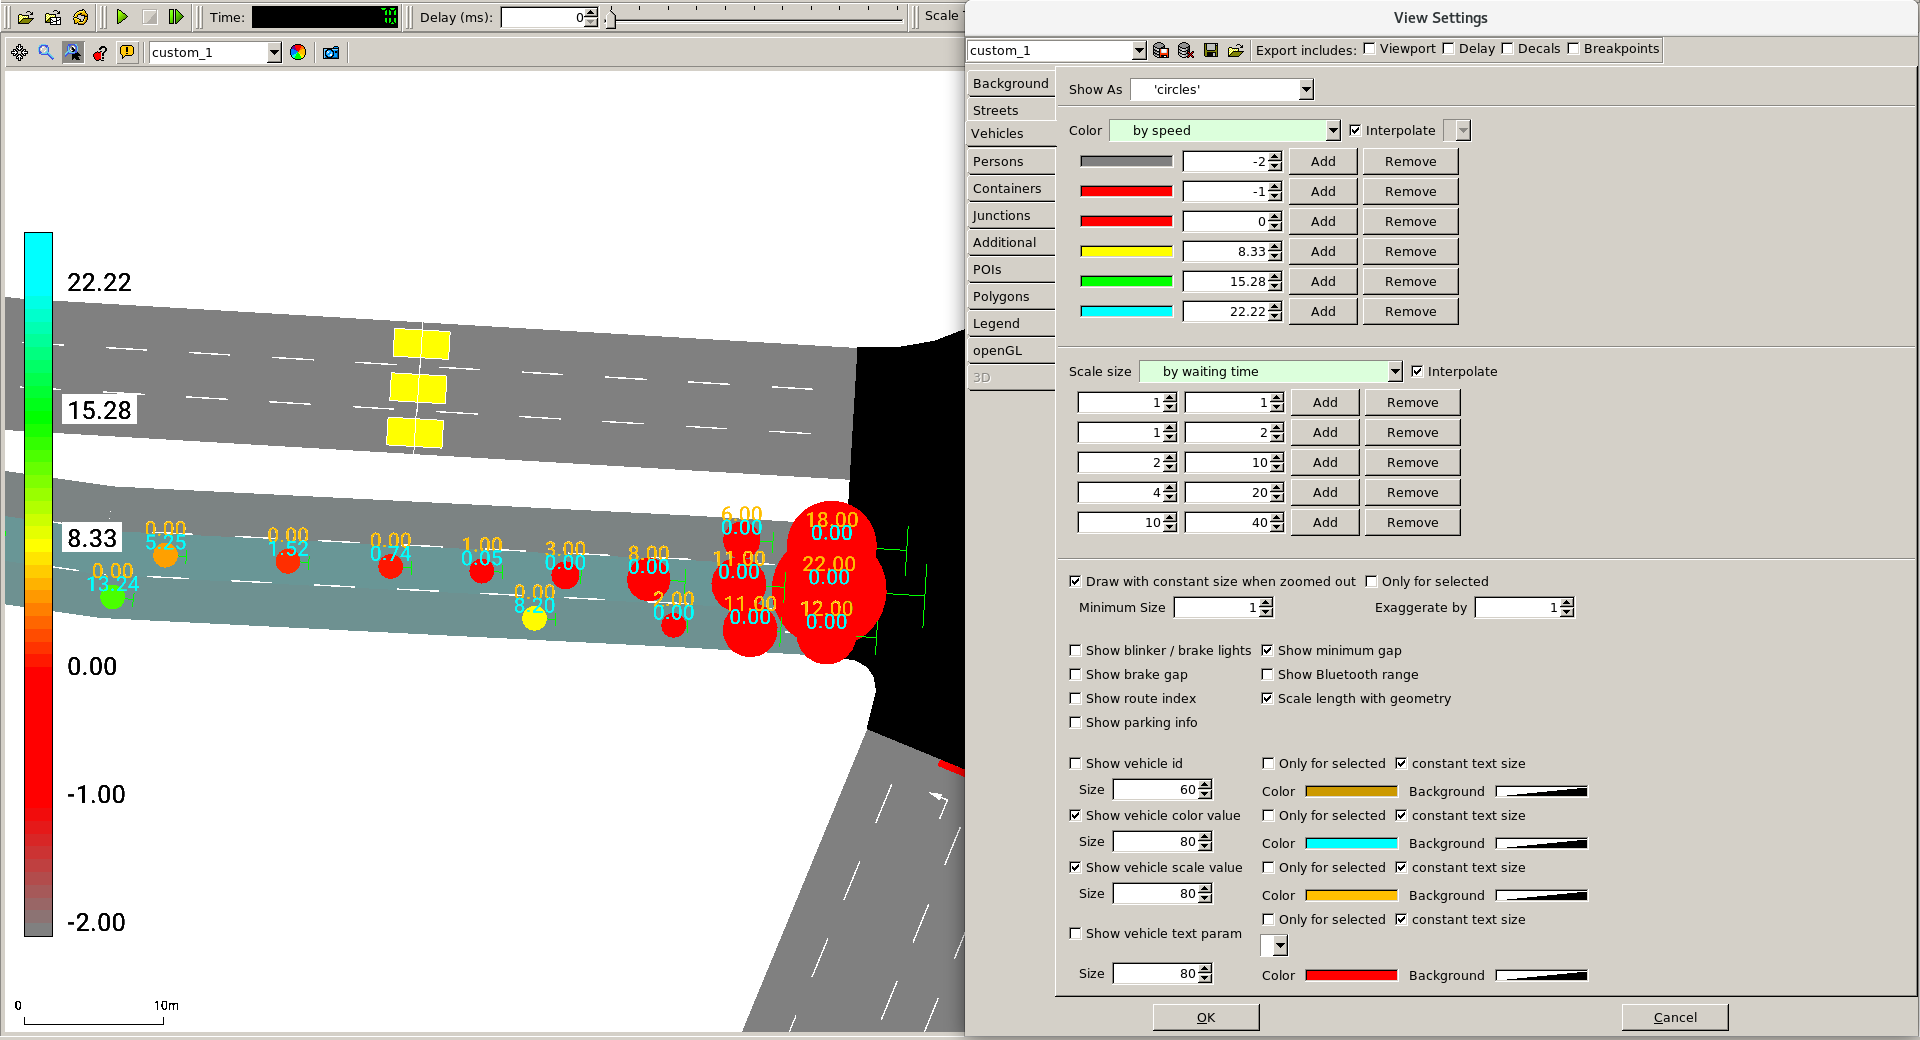The image size is (1920, 1040).
Task: Save the custom_1 scheme with the disk icon
Action: click(1211, 50)
